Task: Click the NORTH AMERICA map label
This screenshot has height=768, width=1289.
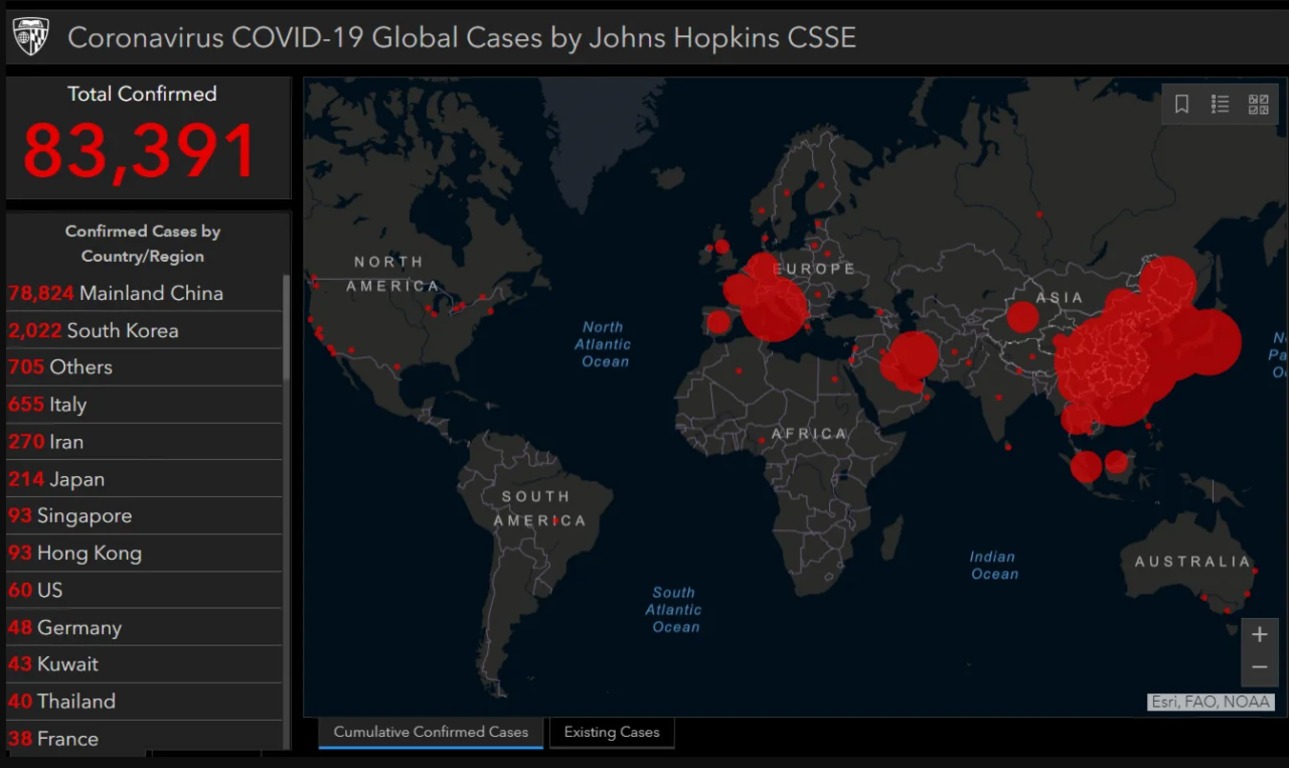Action: click(393, 274)
